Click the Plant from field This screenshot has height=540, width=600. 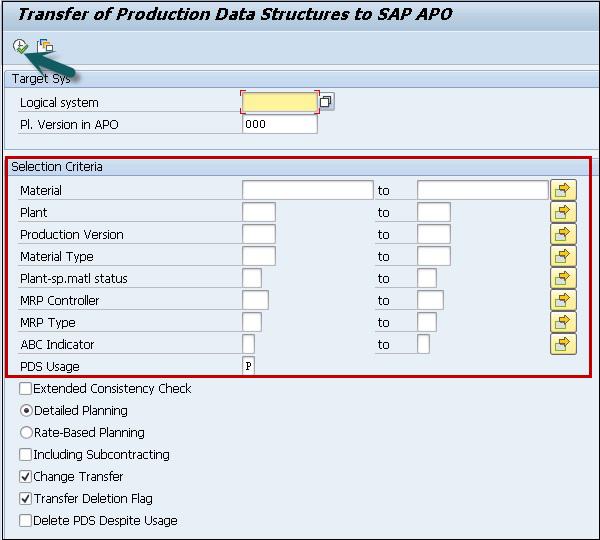click(259, 212)
